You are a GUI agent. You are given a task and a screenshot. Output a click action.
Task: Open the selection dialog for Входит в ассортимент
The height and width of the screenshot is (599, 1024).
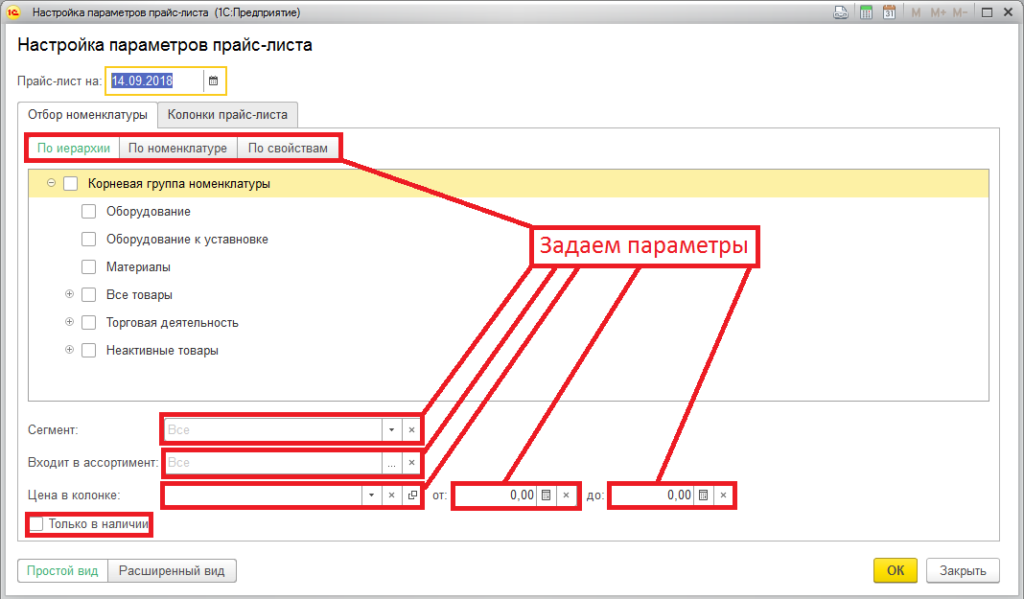[x=391, y=463]
